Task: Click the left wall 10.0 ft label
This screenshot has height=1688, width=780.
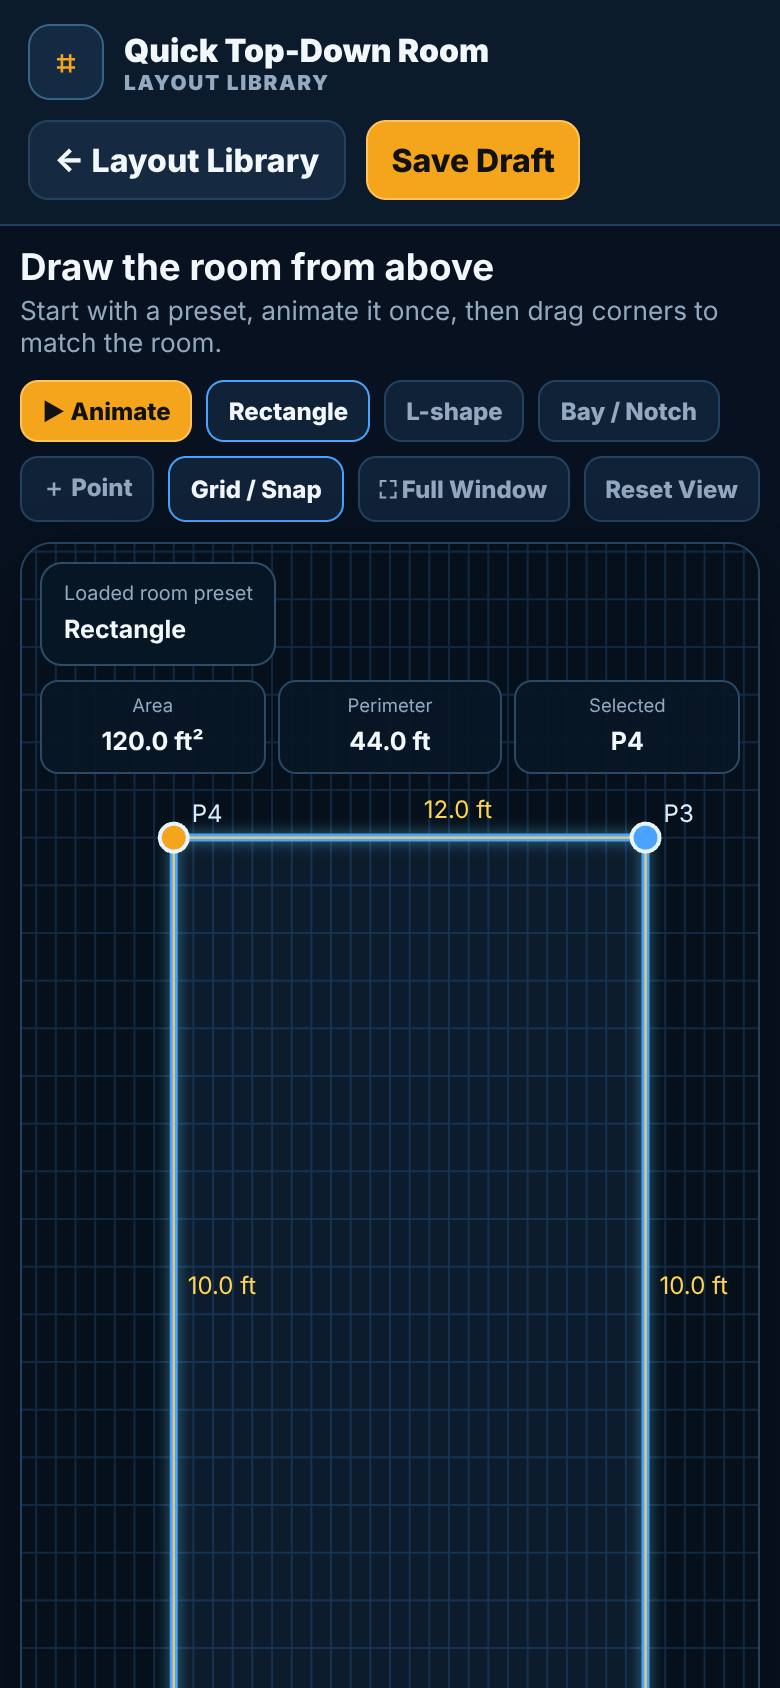Action: pyautogui.click(x=222, y=1285)
